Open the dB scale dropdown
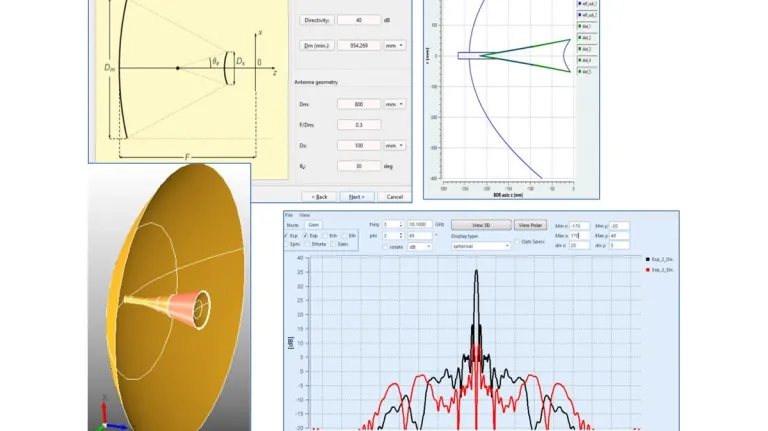The height and width of the screenshot is (431, 768). [420, 247]
